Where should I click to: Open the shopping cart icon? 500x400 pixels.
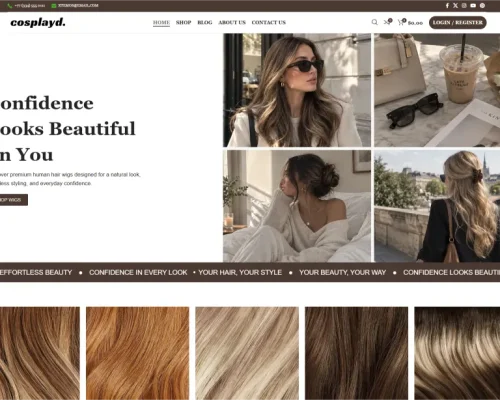pos(401,22)
